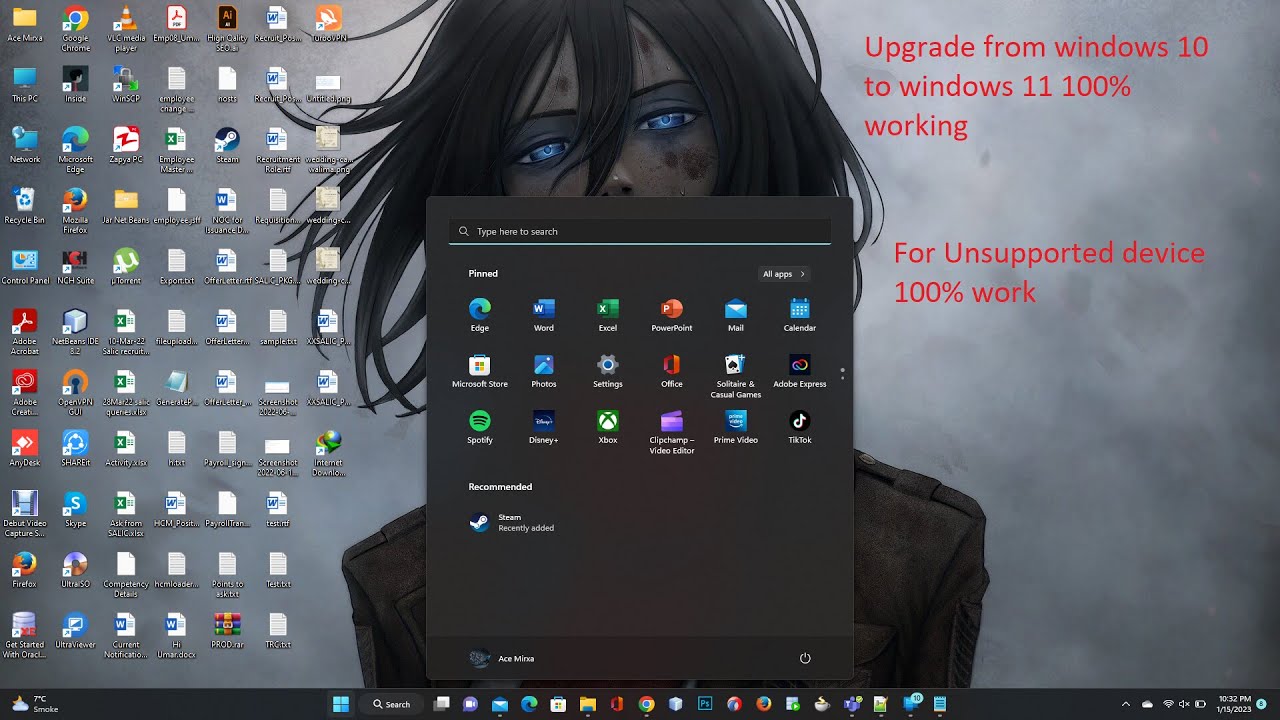The image size is (1280, 720).
Task: Select NetBeans IDE 8.2 shortcut
Action: pos(75,332)
